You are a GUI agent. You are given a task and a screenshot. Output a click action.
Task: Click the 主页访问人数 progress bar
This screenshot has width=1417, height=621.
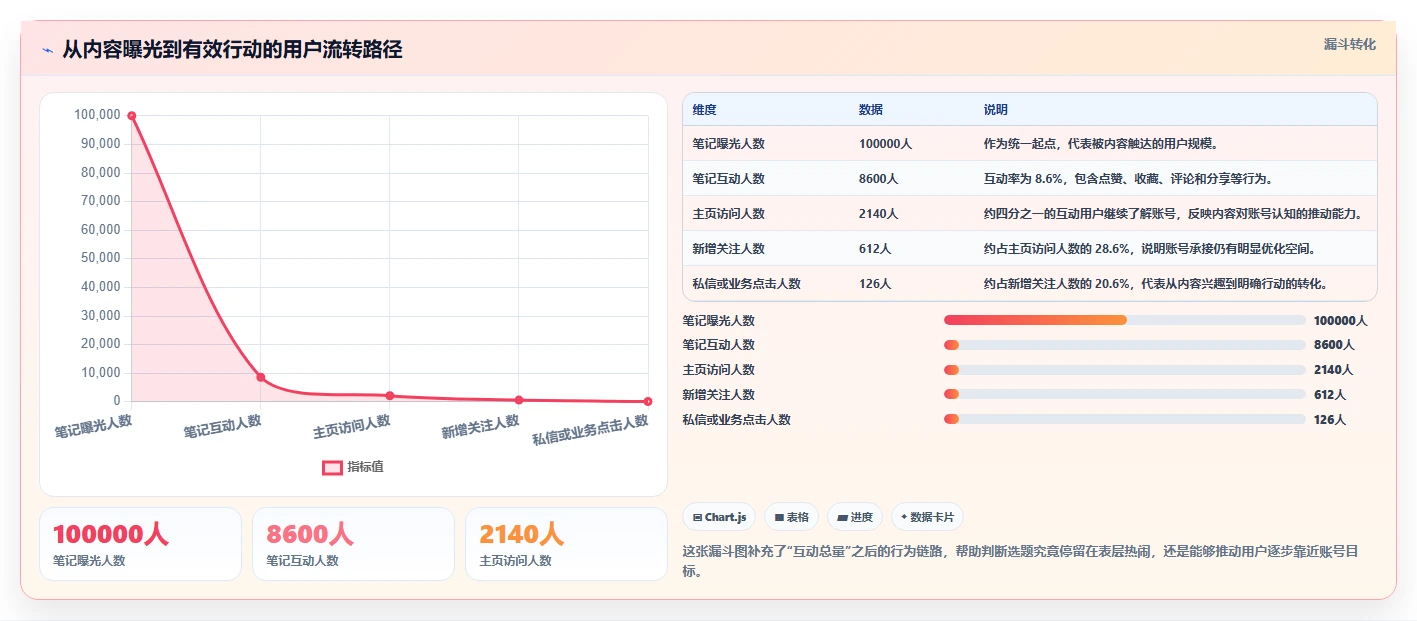[1125, 370]
